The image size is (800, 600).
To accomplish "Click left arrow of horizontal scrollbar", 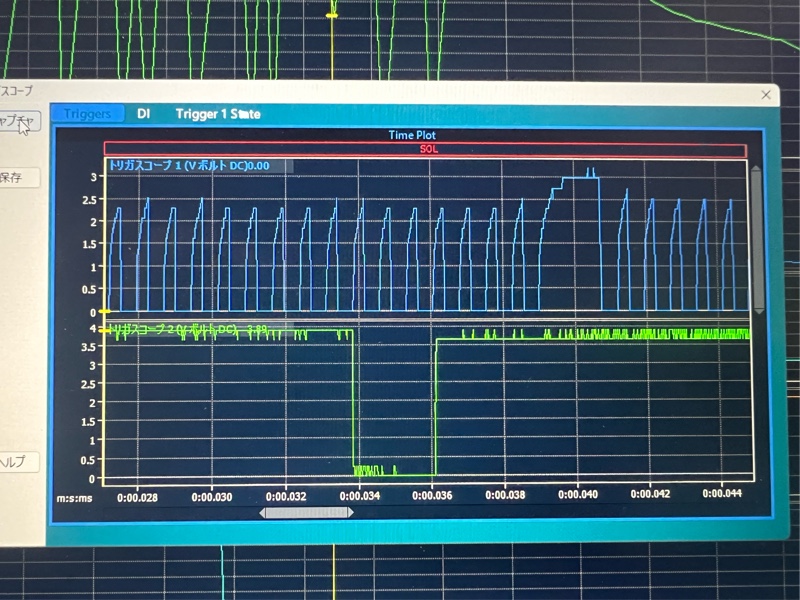I will click(x=262, y=512).
